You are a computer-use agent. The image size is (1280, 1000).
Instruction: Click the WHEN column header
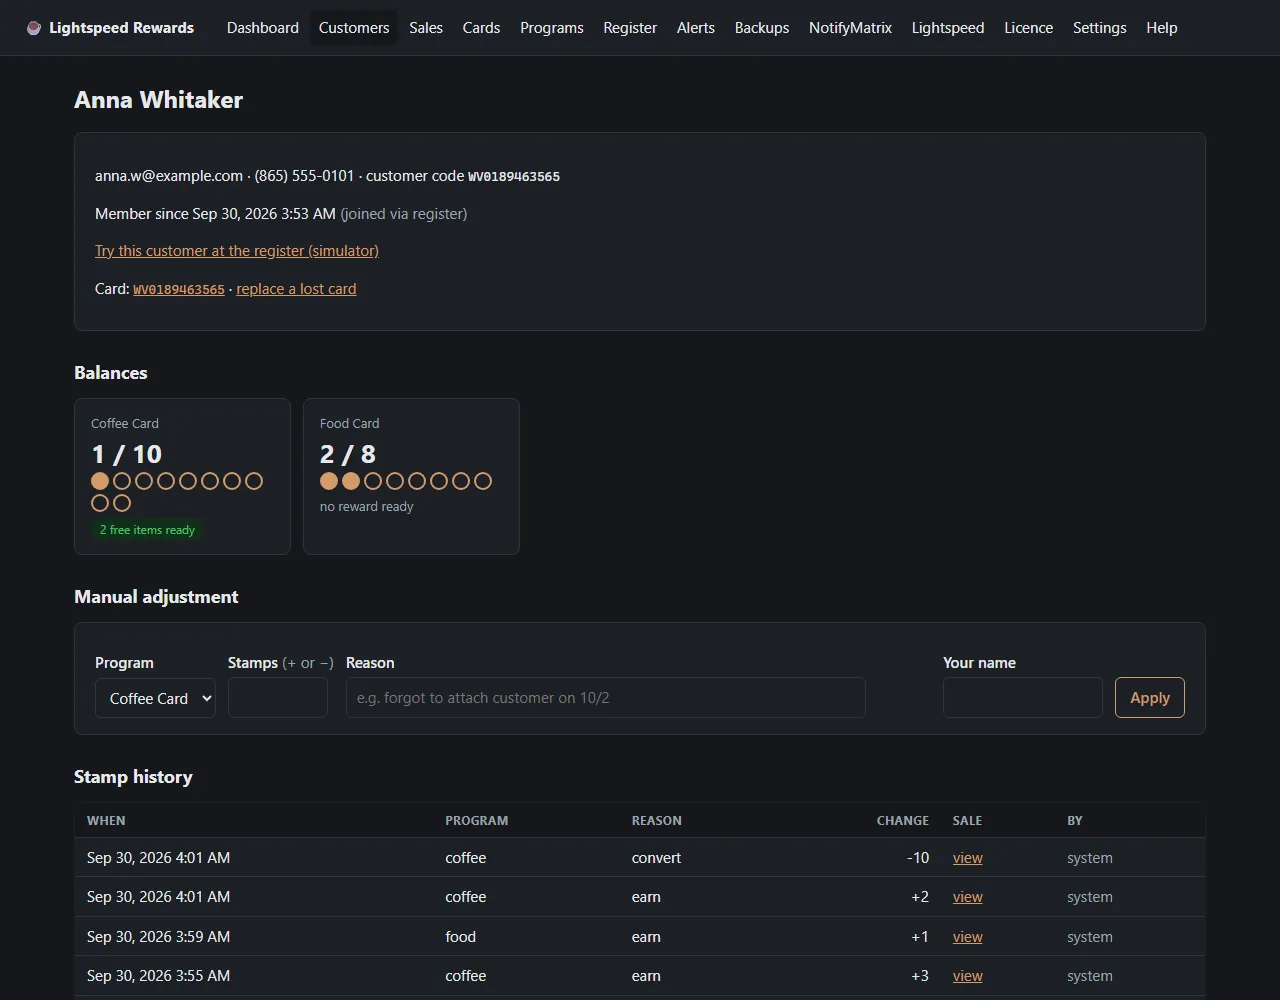106,821
